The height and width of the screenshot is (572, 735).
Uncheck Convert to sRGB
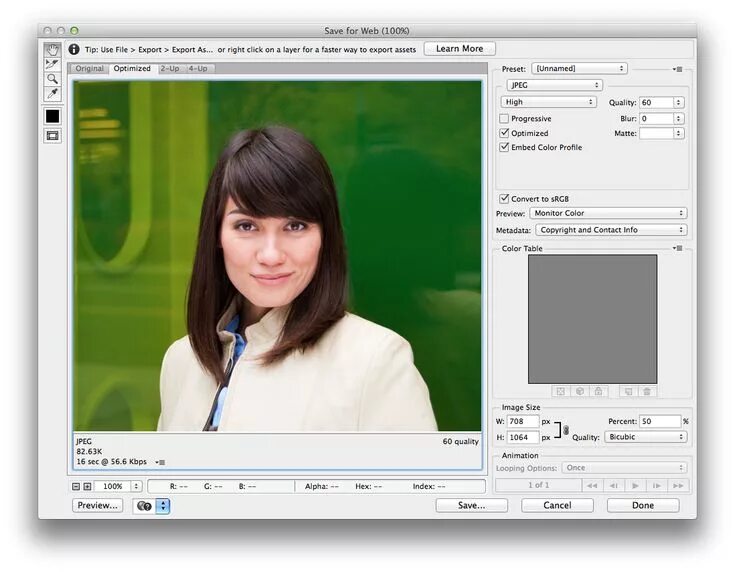(504, 199)
